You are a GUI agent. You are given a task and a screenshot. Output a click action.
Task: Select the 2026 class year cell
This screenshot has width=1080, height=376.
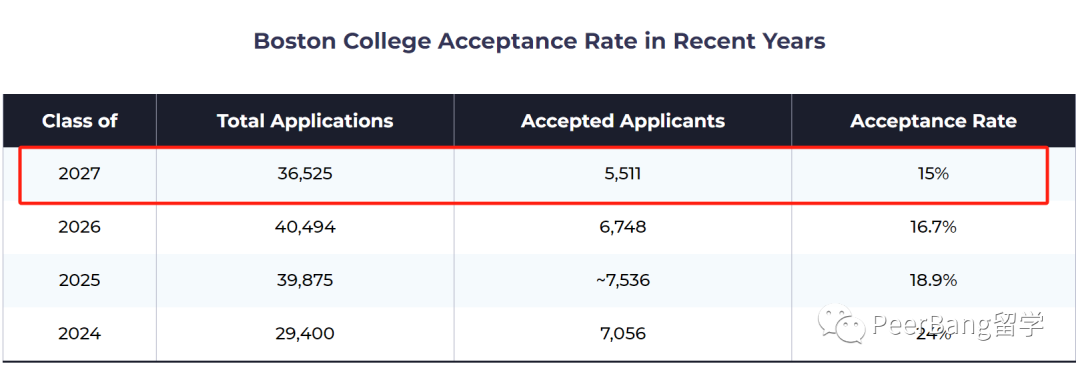point(80,227)
